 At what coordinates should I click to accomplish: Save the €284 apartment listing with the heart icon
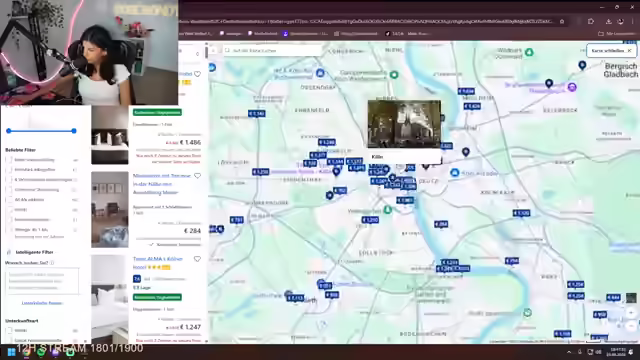click(197, 176)
